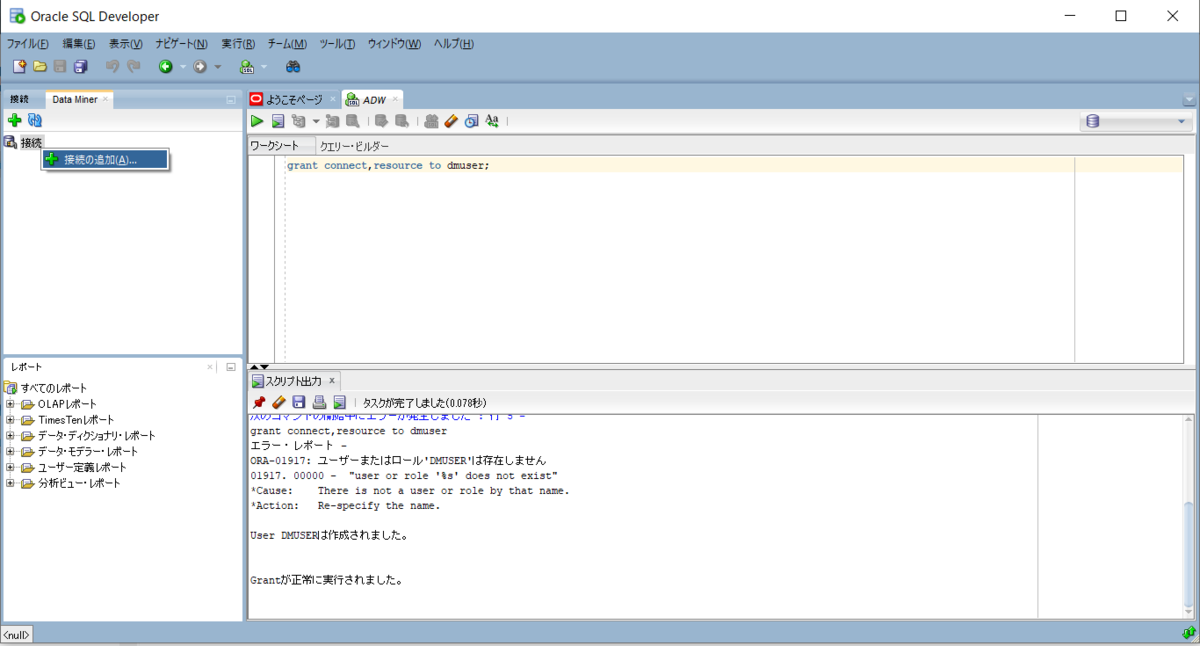This screenshot has width=1200, height=646.
Task: Select the クエリー・ビルダー sub-tab
Action: point(355,146)
